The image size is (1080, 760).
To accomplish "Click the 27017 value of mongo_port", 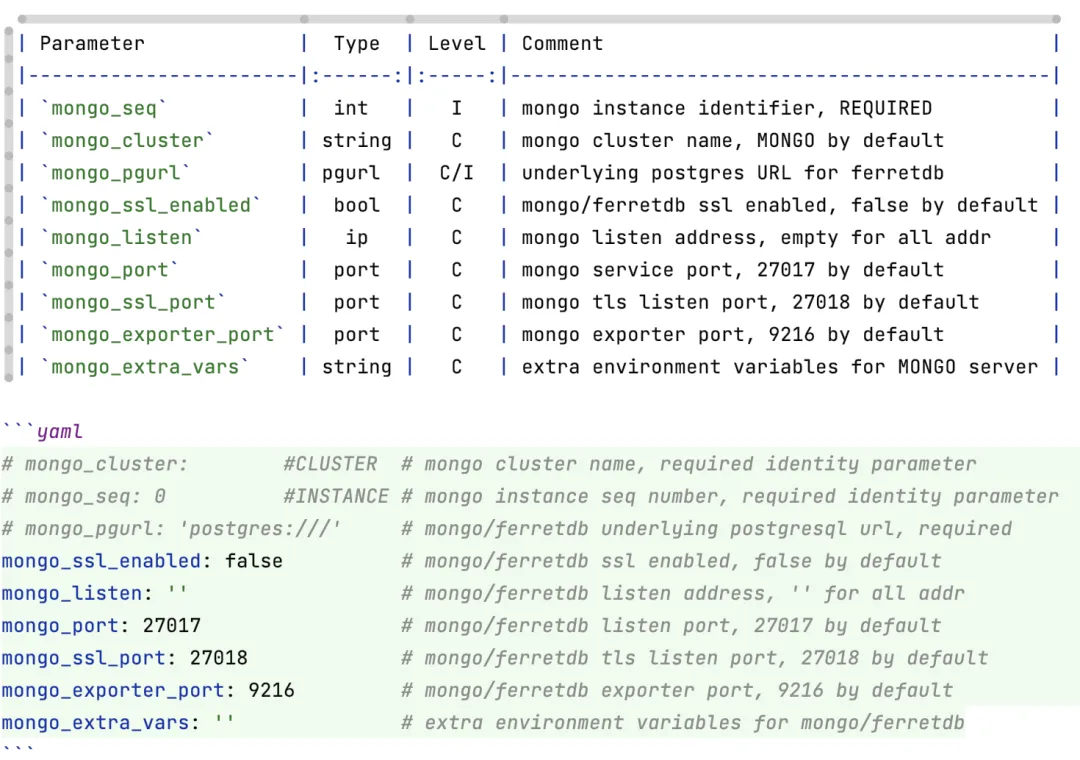I will click(x=173, y=625).
